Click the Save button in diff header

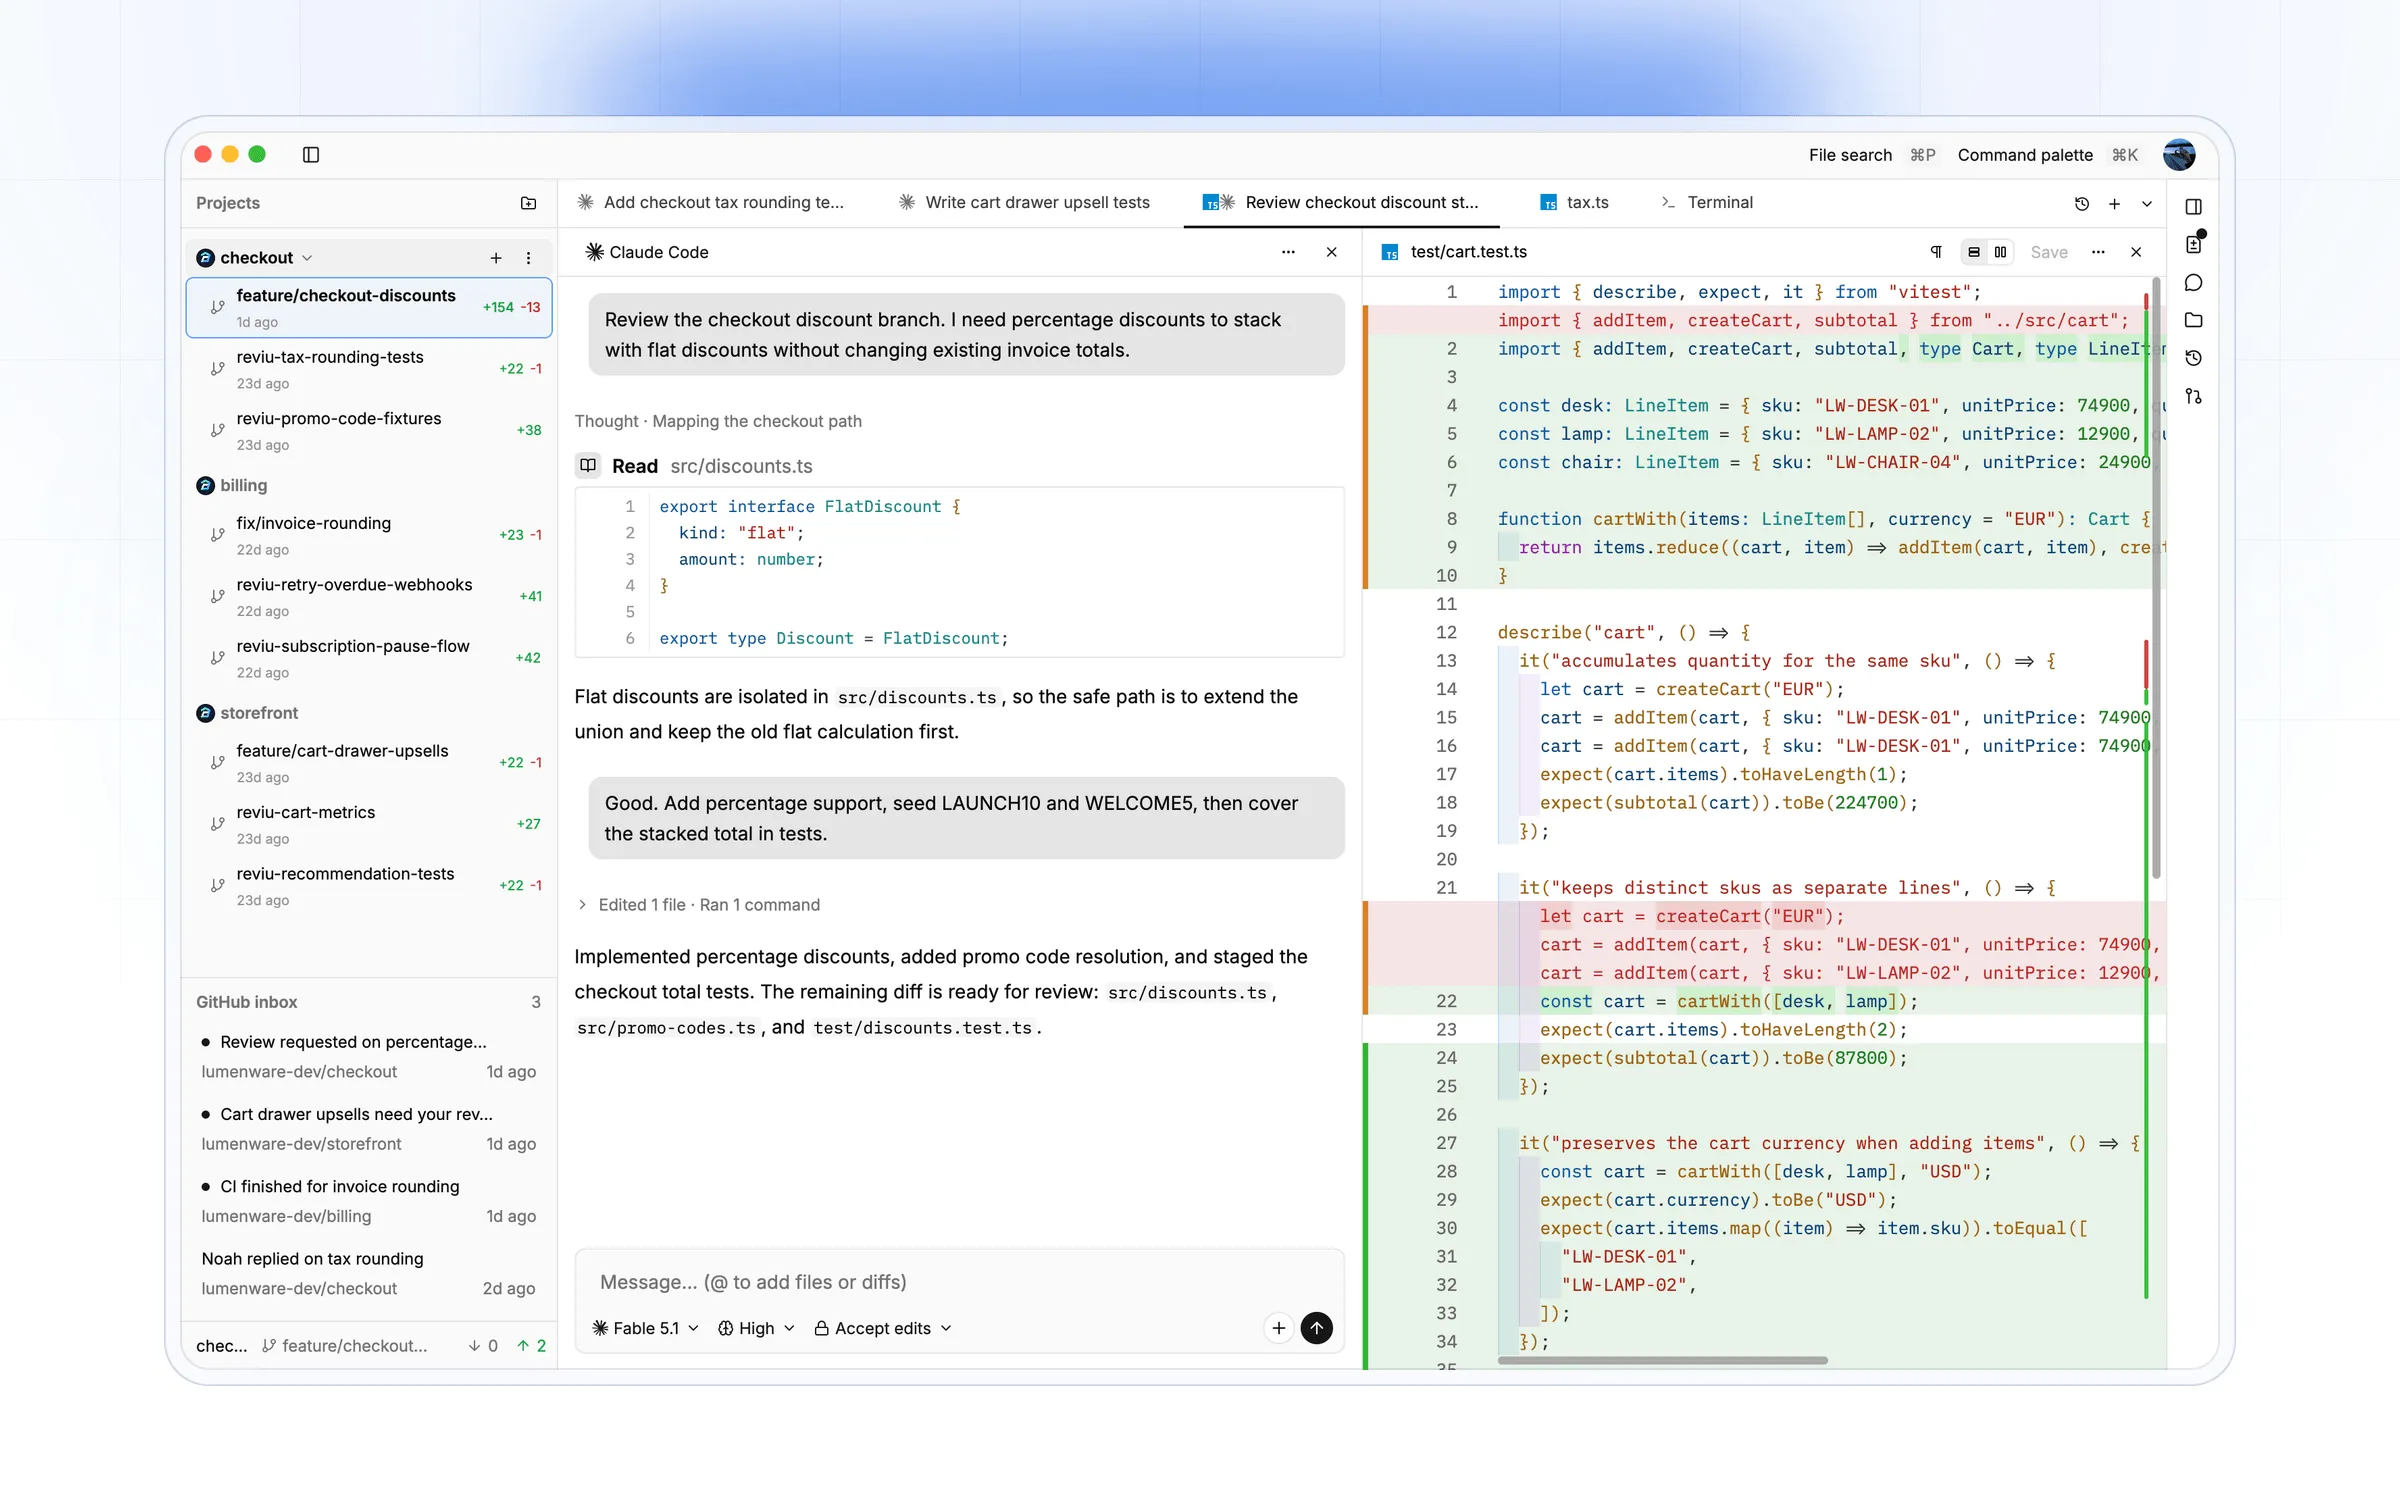point(2049,252)
